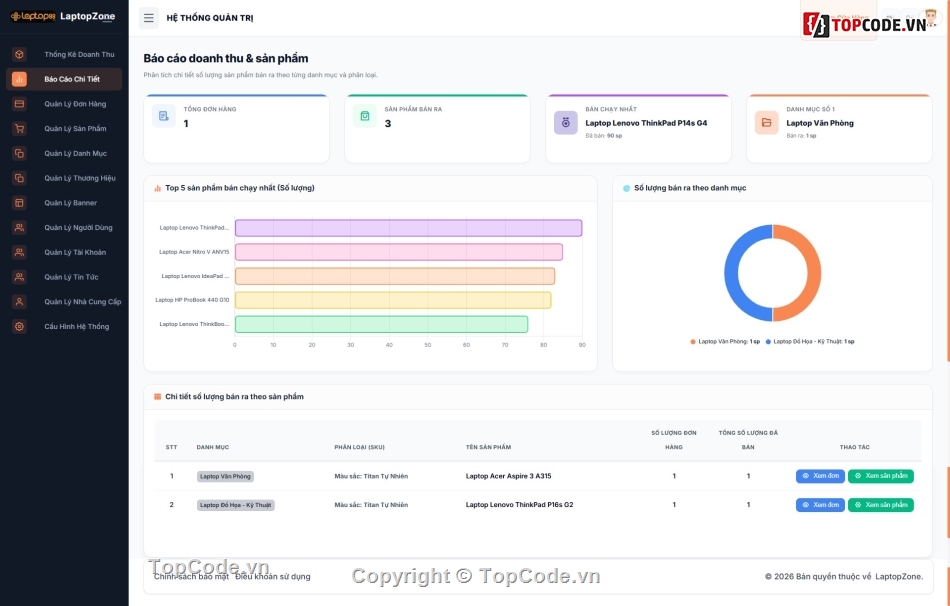950x606 pixels.
Task: Click the Quản Lý Người Dùng users icon
Action: coord(19,228)
